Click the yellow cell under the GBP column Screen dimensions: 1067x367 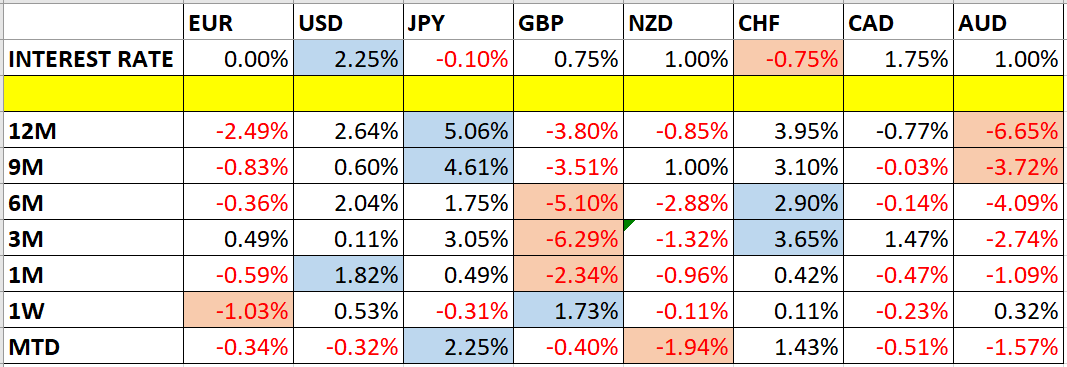tap(568, 94)
